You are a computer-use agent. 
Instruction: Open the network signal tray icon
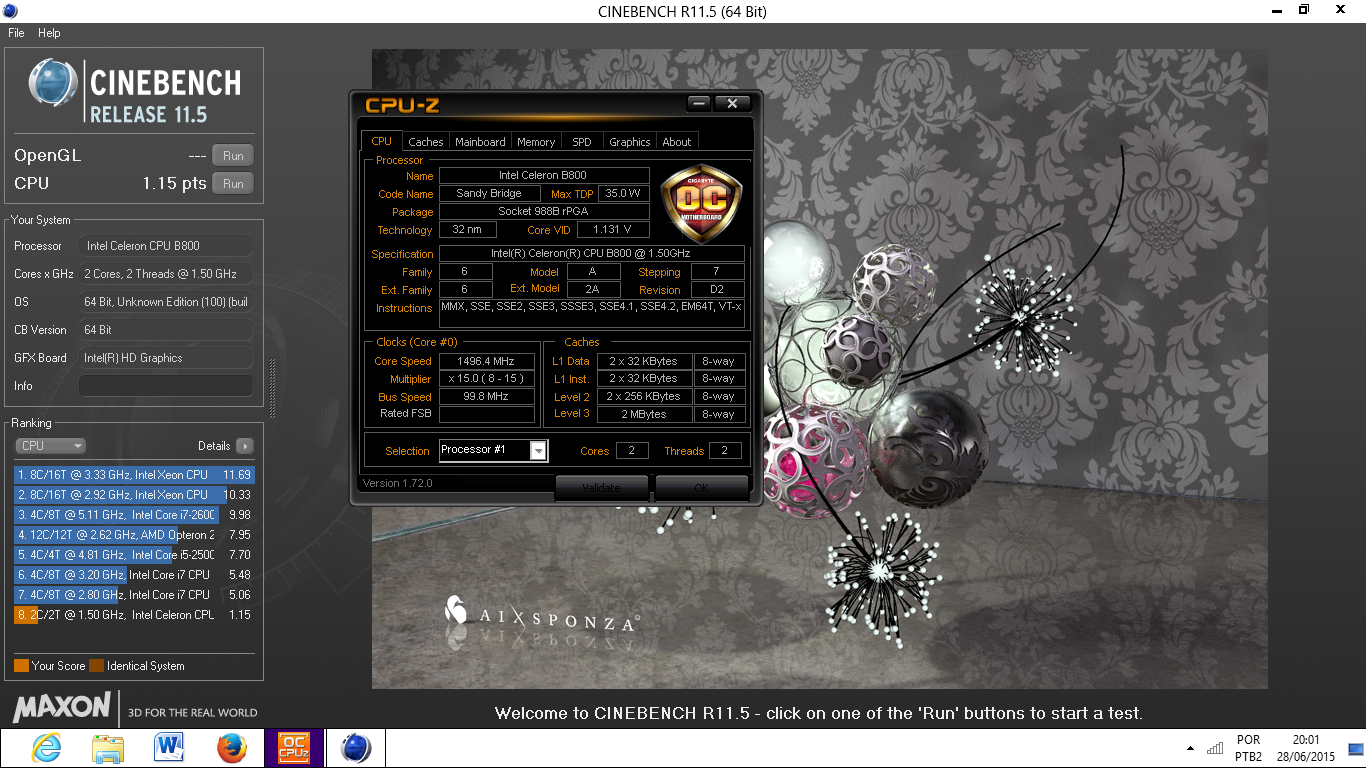point(1215,747)
